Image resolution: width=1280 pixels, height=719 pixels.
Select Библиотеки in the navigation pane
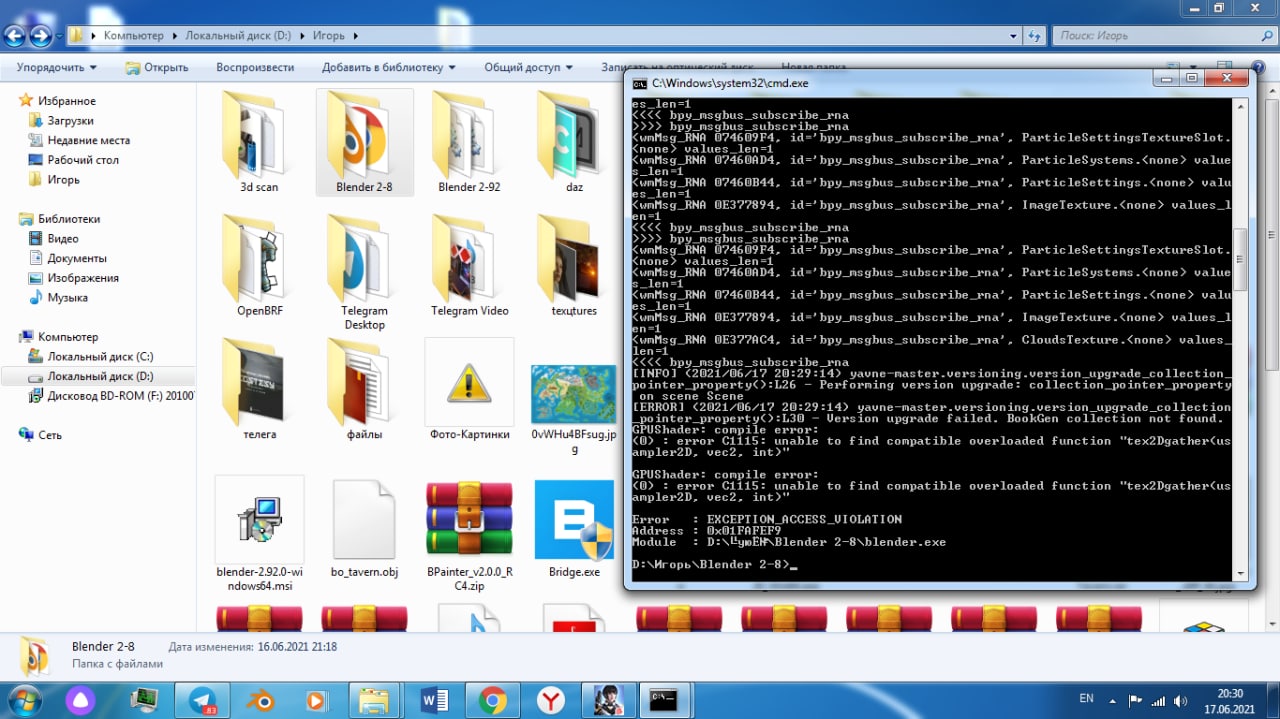pos(69,219)
